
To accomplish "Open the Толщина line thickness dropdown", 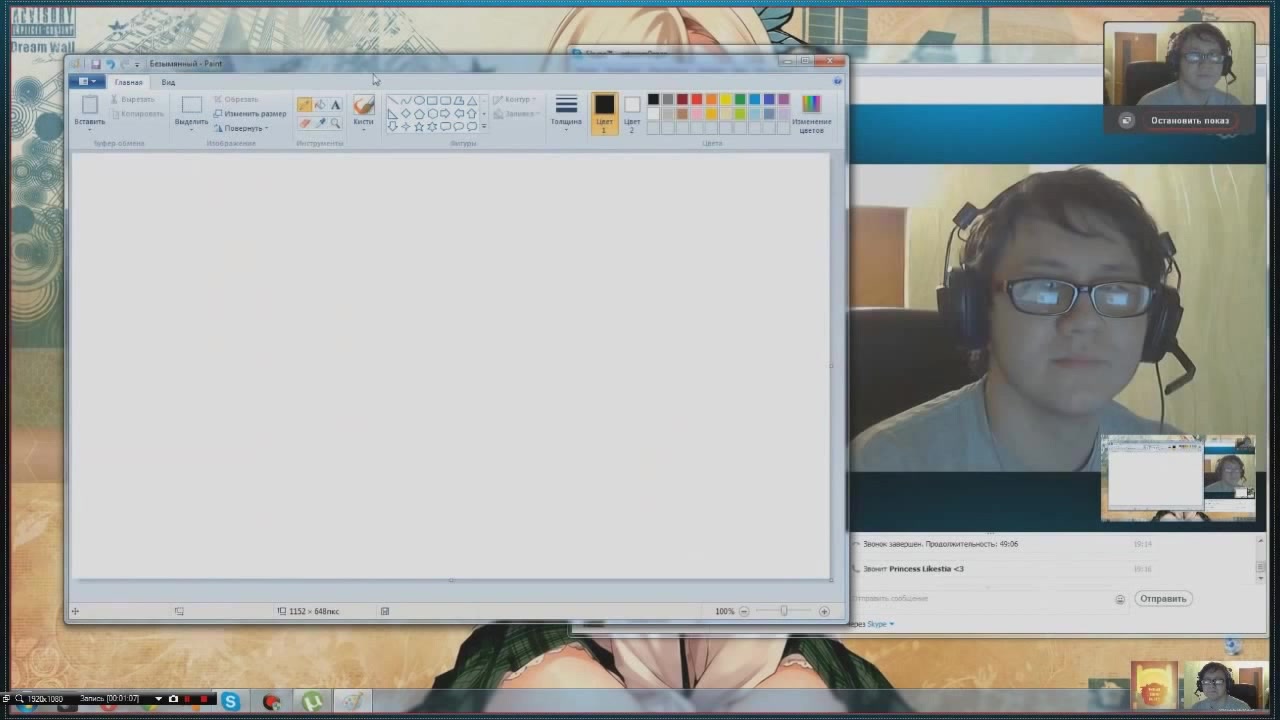I will [x=566, y=113].
